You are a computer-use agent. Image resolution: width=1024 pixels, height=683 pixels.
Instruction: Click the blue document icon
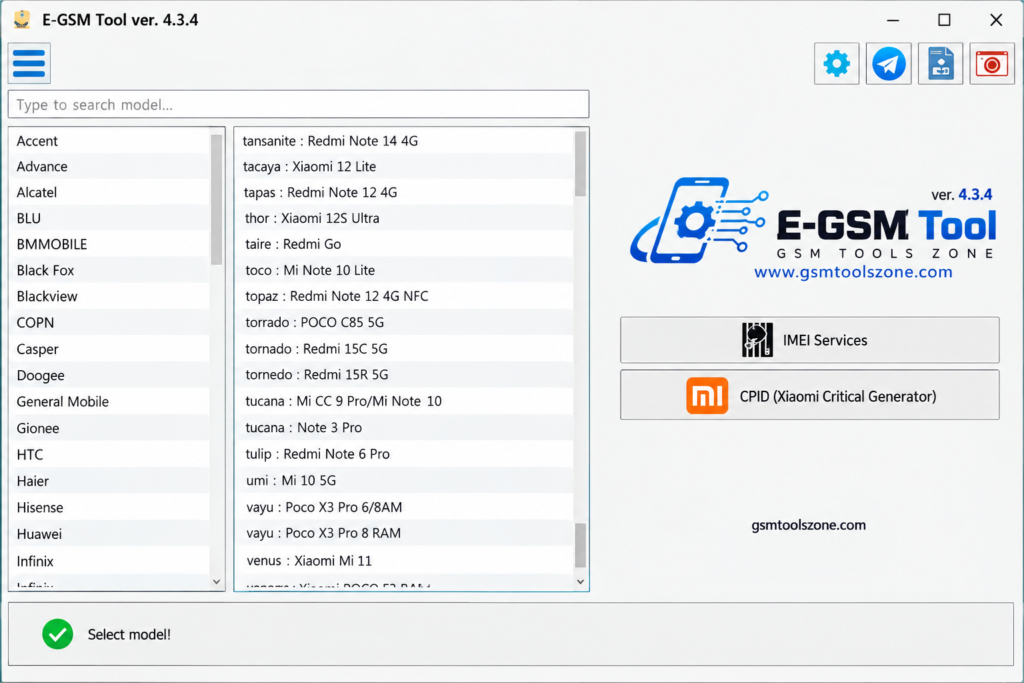(x=940, y=63)
